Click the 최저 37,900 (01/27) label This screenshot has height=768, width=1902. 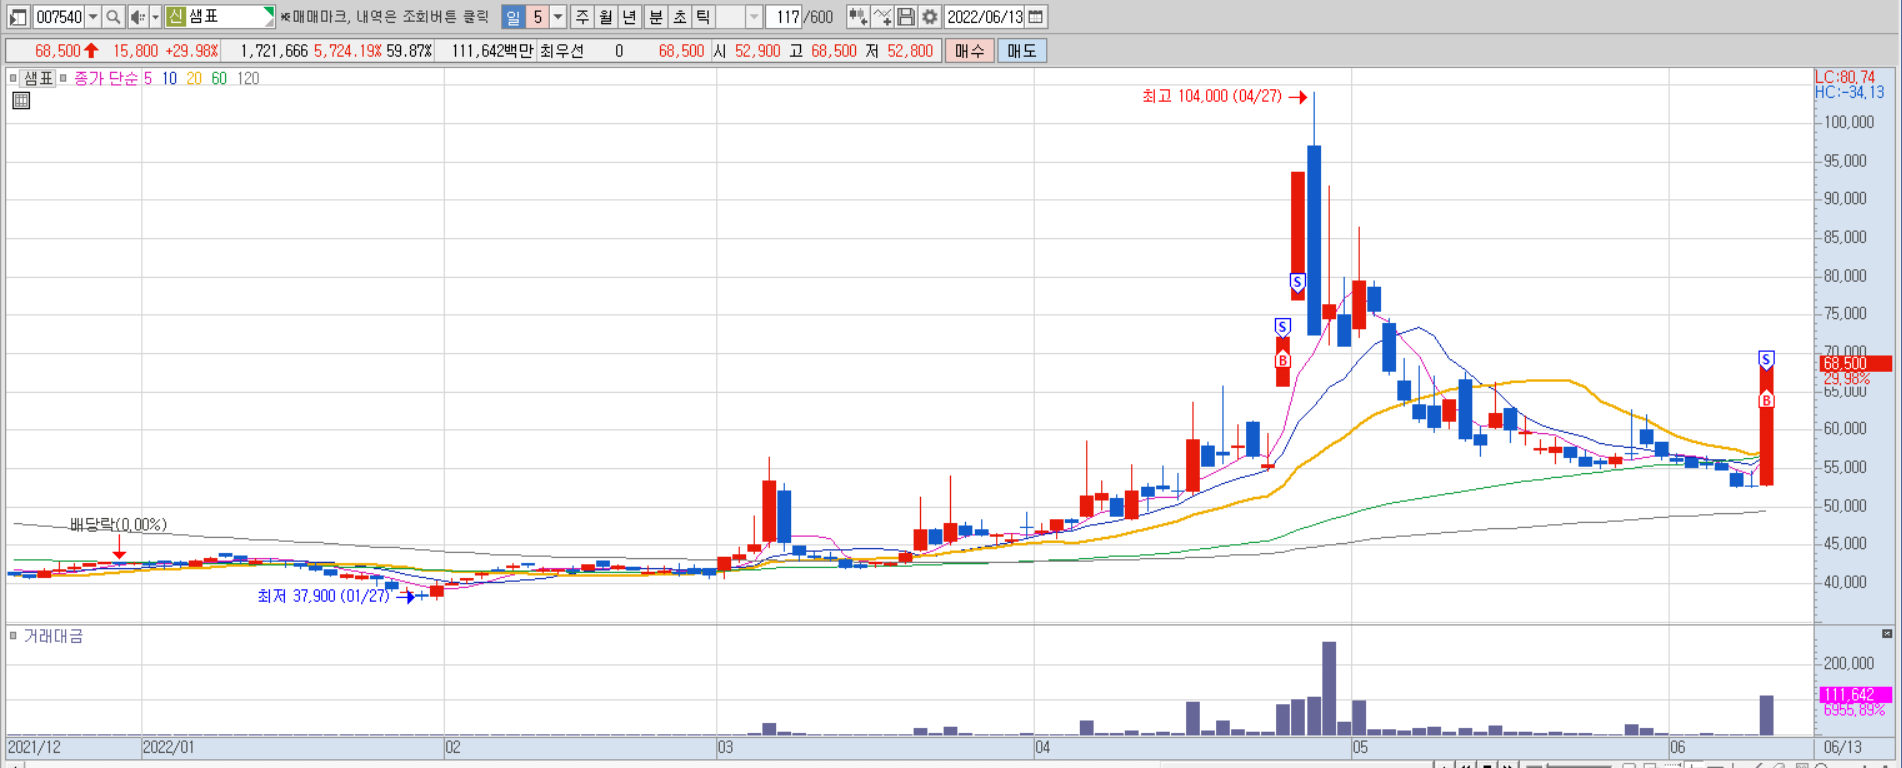point(323,596)
